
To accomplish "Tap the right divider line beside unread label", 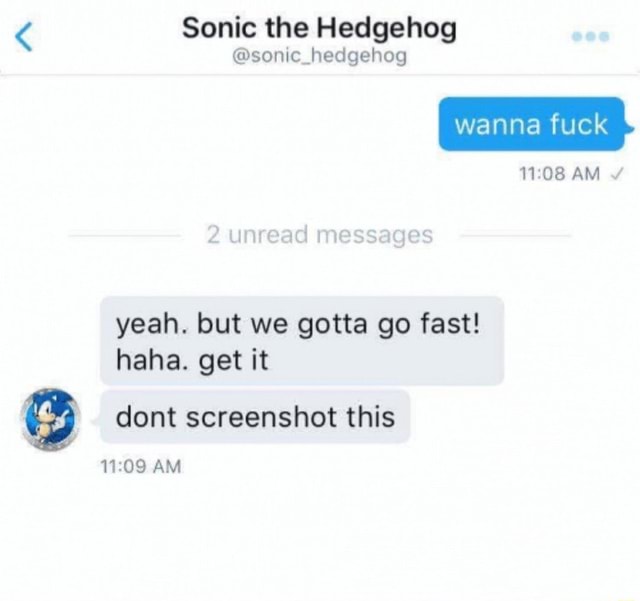I will coord(516,236).
